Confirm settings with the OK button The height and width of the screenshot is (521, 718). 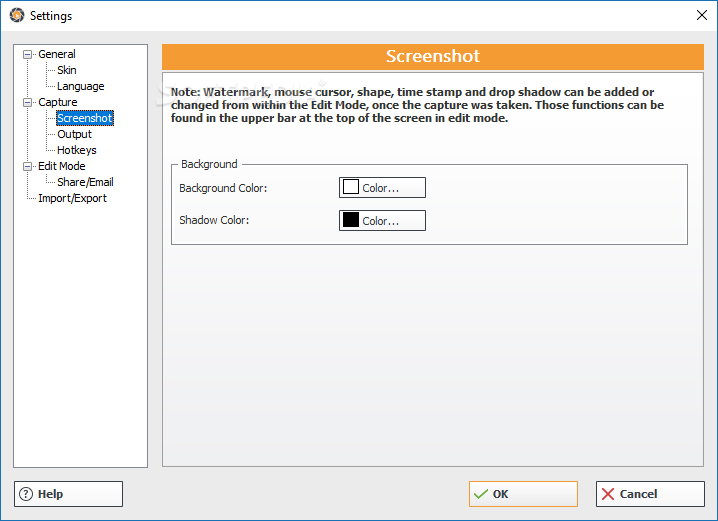[x=523, y=494]
